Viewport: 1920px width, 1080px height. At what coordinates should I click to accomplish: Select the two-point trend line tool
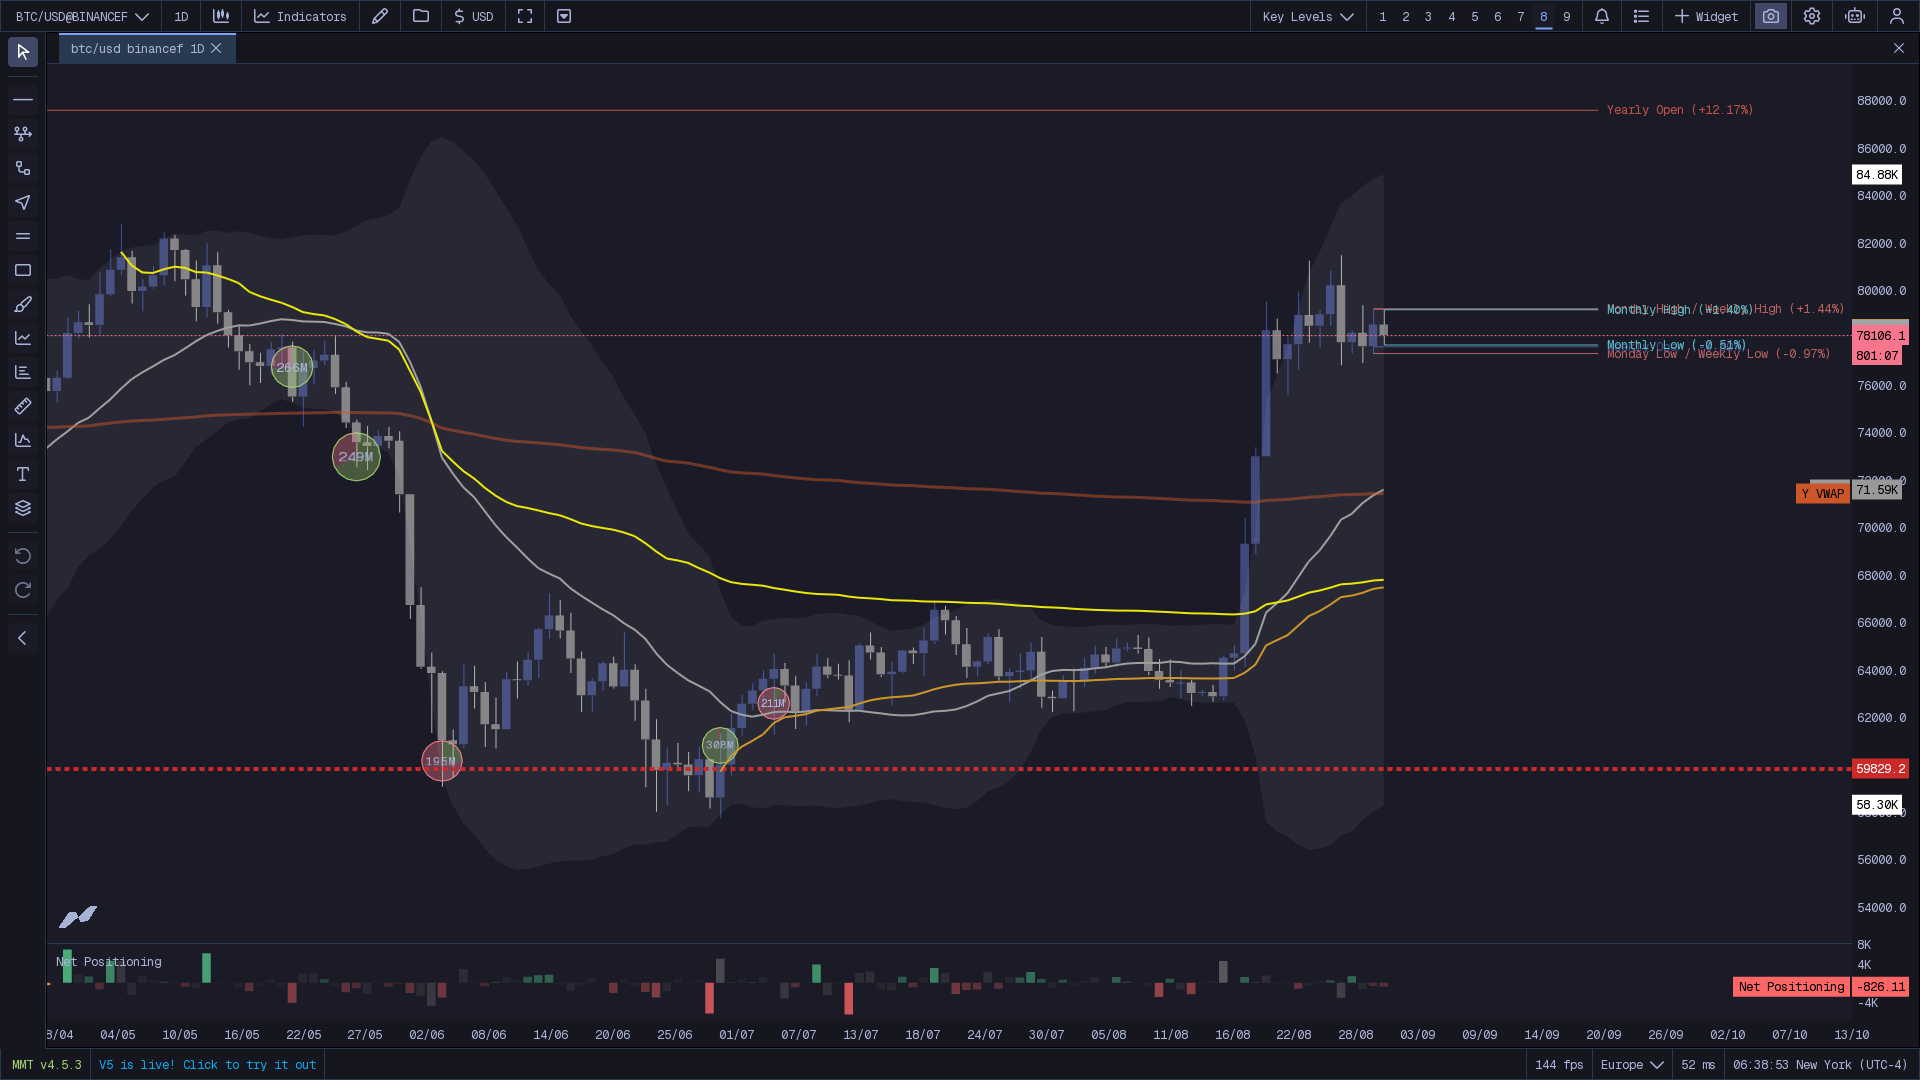pos(23,168)
